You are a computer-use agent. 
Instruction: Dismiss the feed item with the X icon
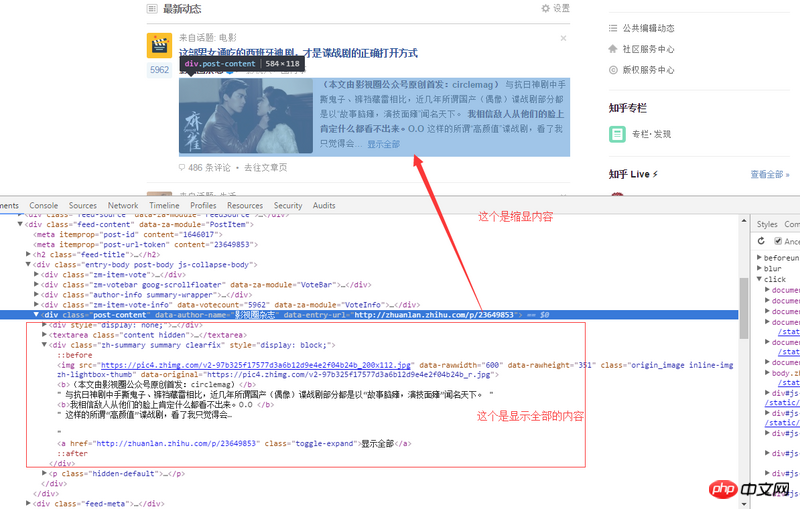click(563, 38)
